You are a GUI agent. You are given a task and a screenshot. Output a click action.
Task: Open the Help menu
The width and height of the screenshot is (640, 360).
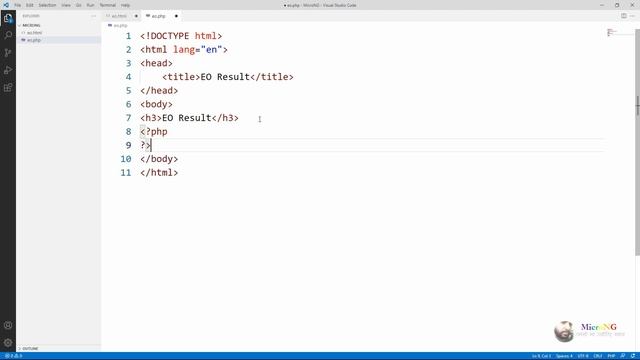pyautogui.click(x=125, y=5)
